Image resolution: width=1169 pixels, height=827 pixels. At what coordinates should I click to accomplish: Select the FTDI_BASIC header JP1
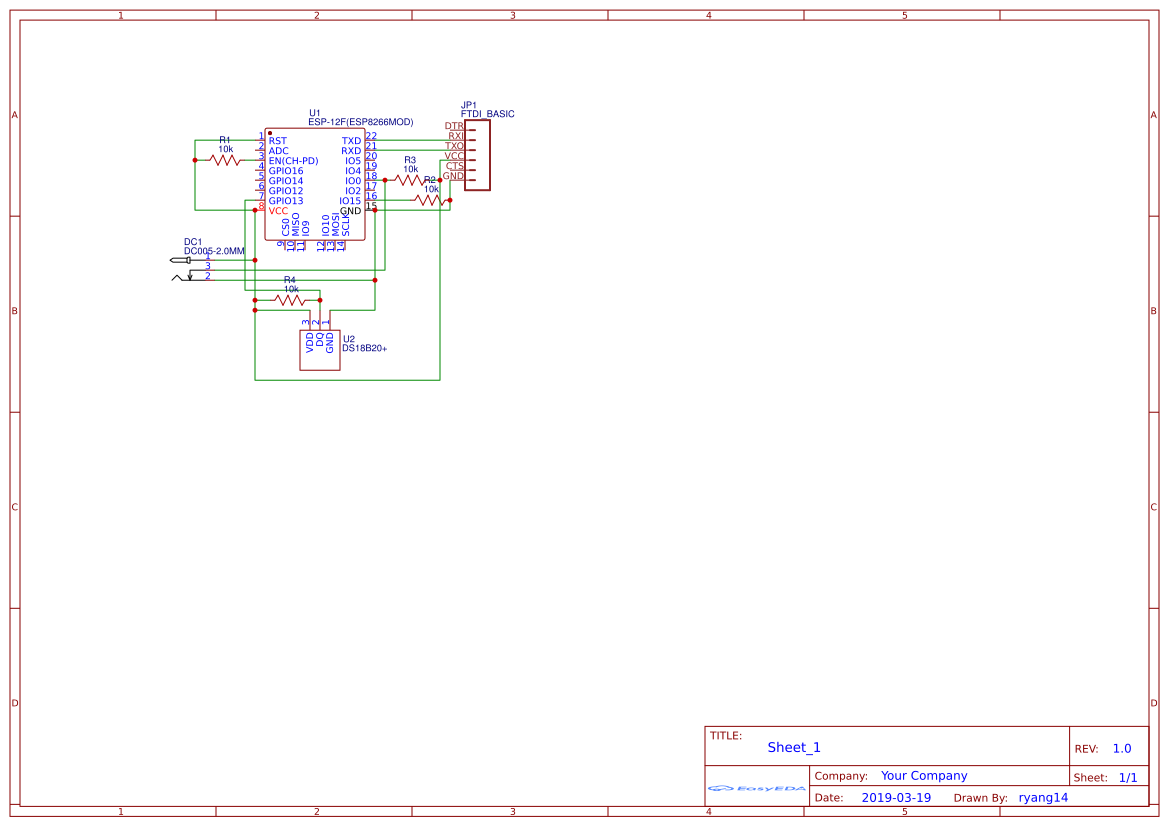point(477,156)
